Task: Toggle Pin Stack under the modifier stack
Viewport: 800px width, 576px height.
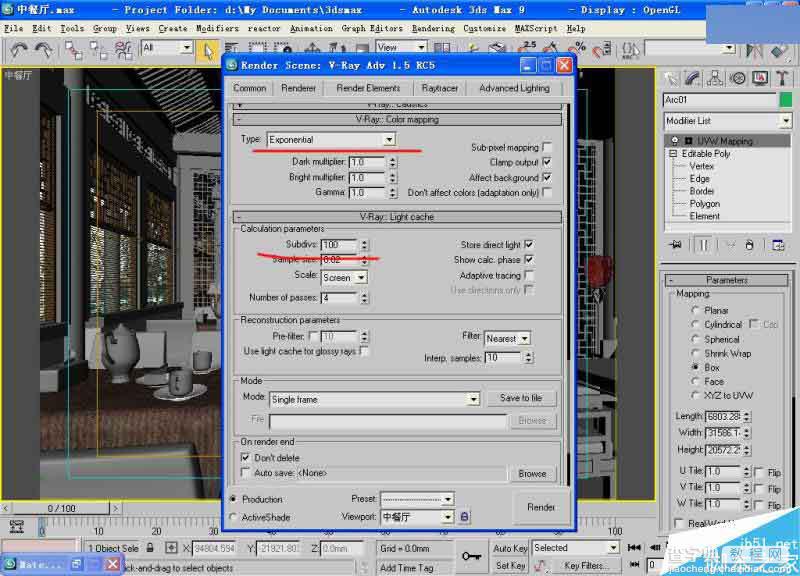Action: pyautogui.click(x=676, y=245)
